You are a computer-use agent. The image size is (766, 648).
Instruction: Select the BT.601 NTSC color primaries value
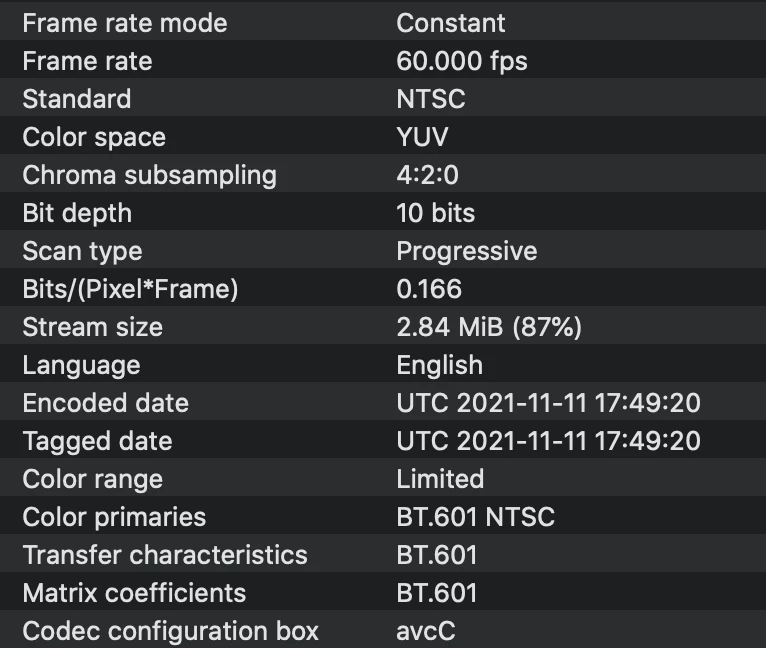point(475,517)
